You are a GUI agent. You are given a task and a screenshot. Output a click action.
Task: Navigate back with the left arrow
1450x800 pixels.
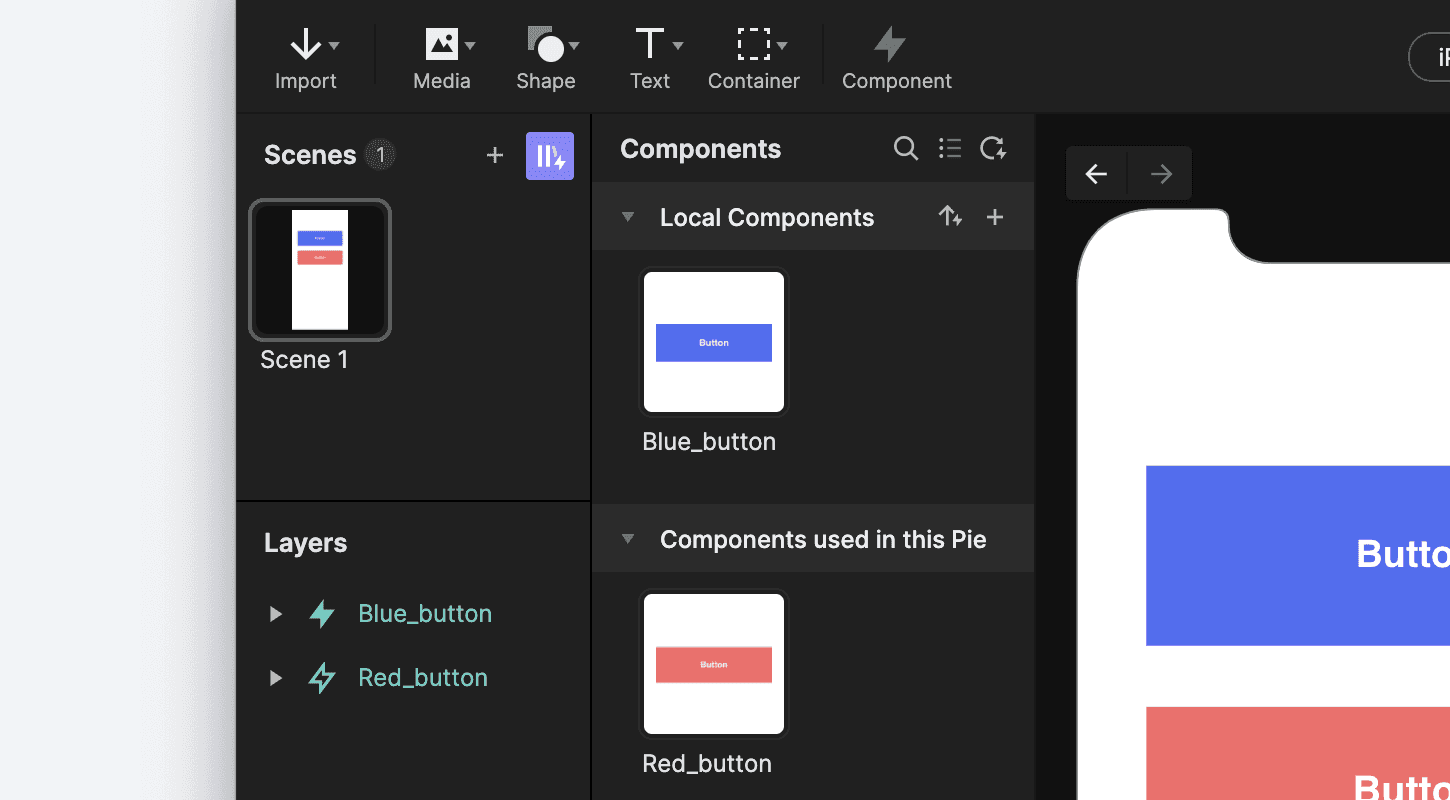pyautogui.click(x=1096, y=173)
